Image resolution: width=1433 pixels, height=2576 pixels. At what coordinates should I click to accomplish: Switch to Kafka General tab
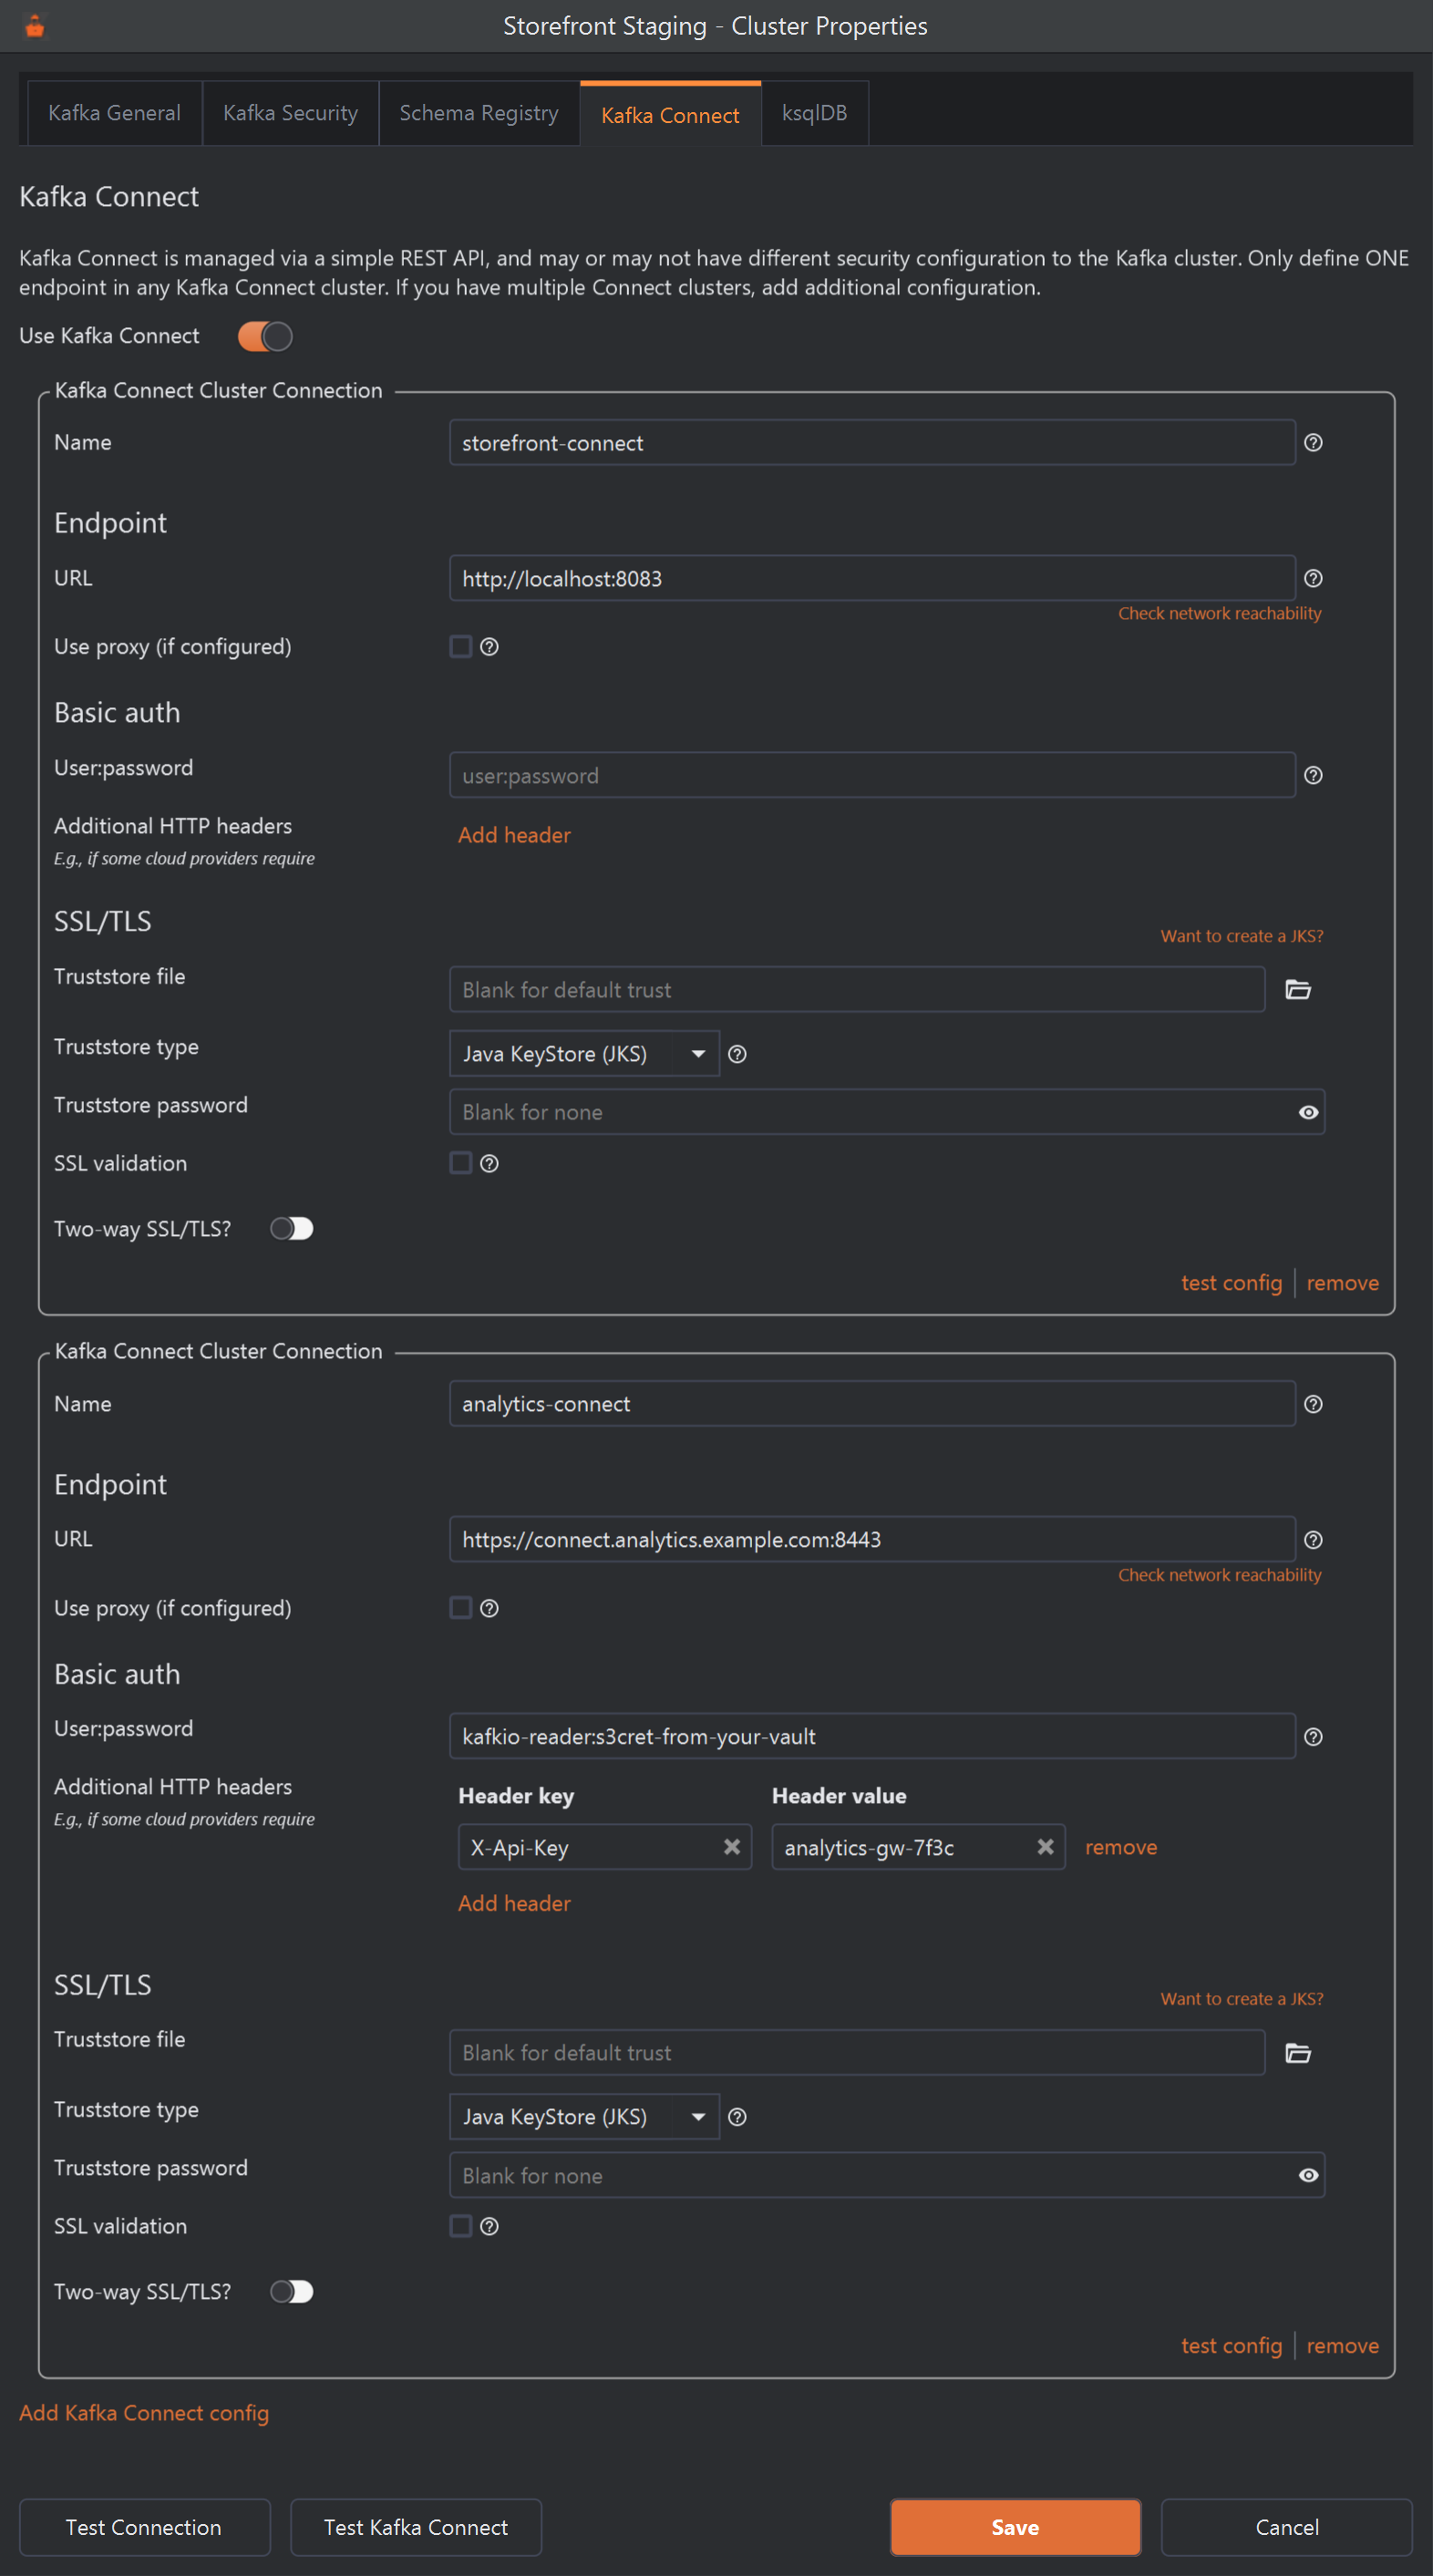click(x=115, y=113)
